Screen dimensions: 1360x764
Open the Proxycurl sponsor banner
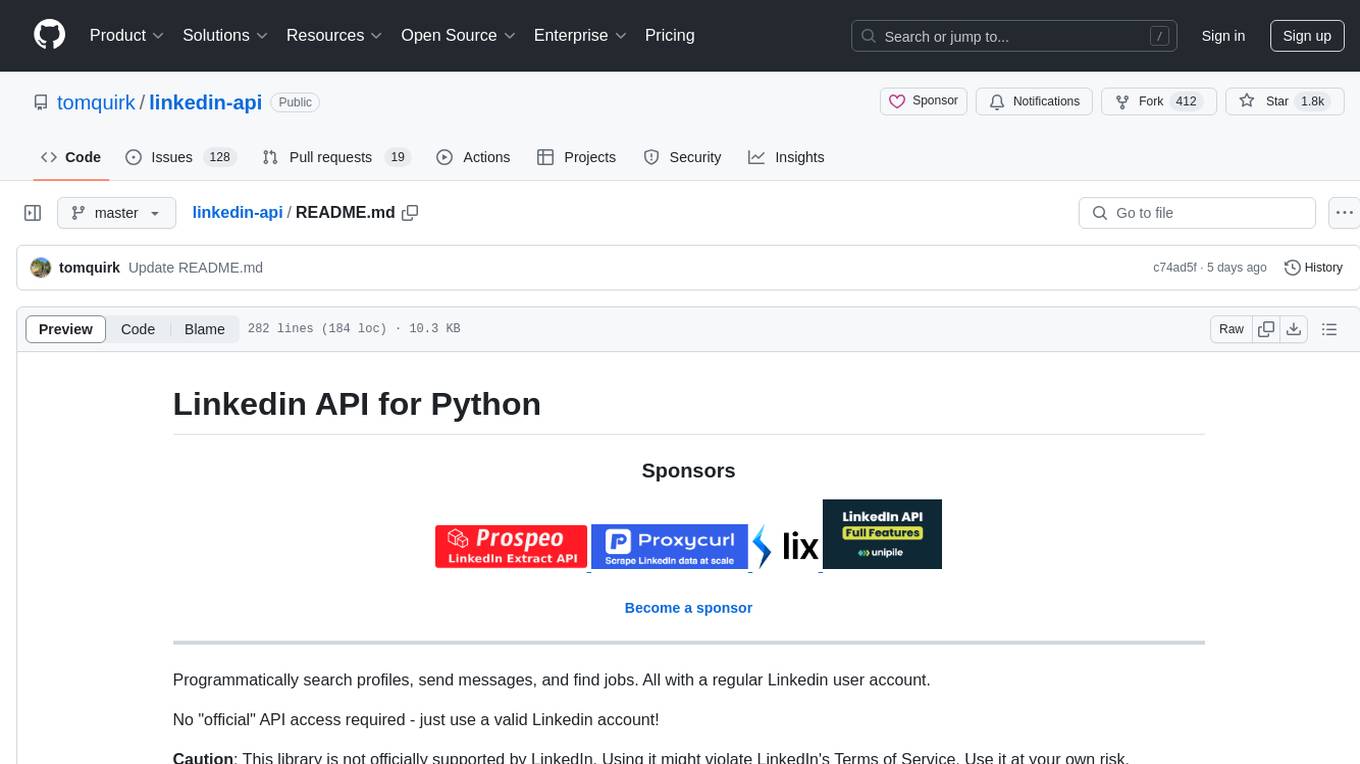coord(670,546)
